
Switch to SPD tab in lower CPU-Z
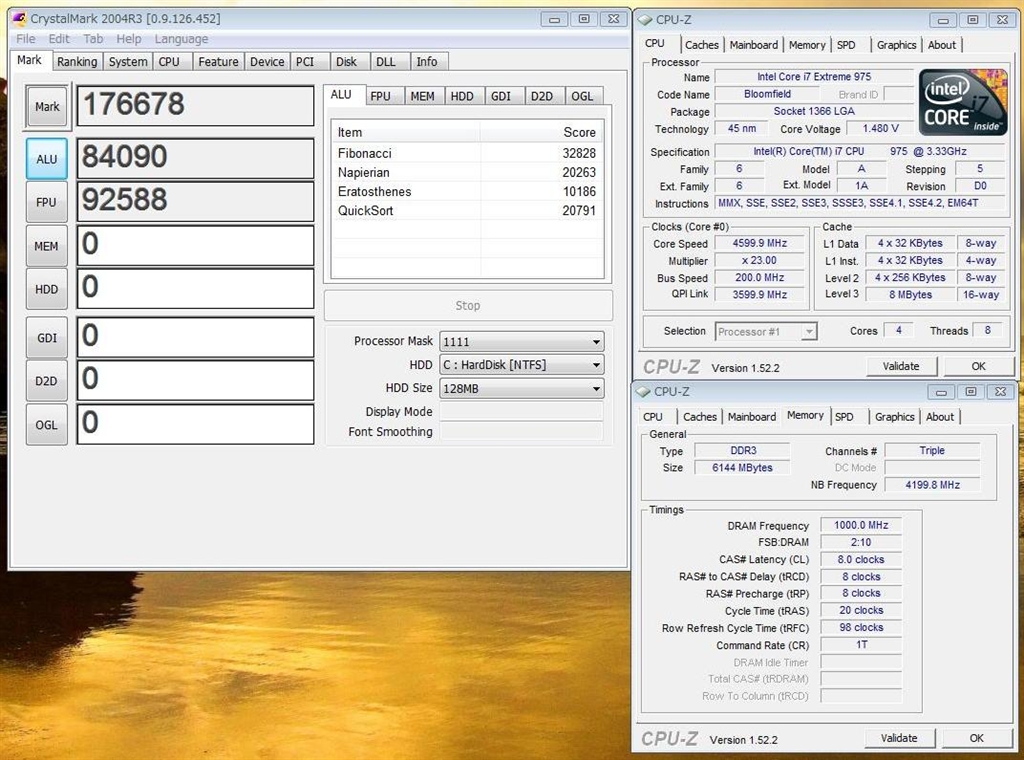(844, 417)
